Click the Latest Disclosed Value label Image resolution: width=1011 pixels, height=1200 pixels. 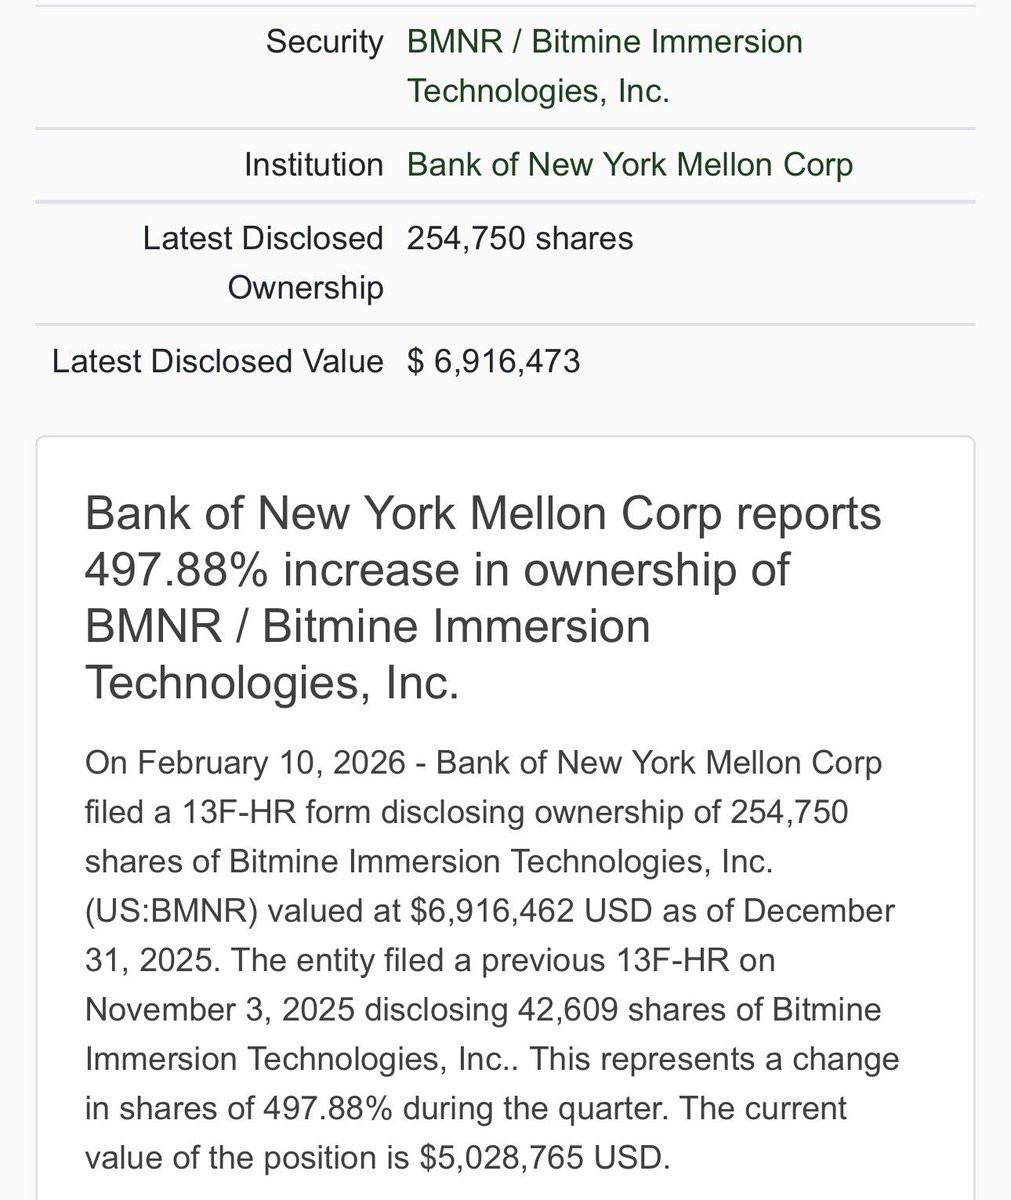[217, 361]
